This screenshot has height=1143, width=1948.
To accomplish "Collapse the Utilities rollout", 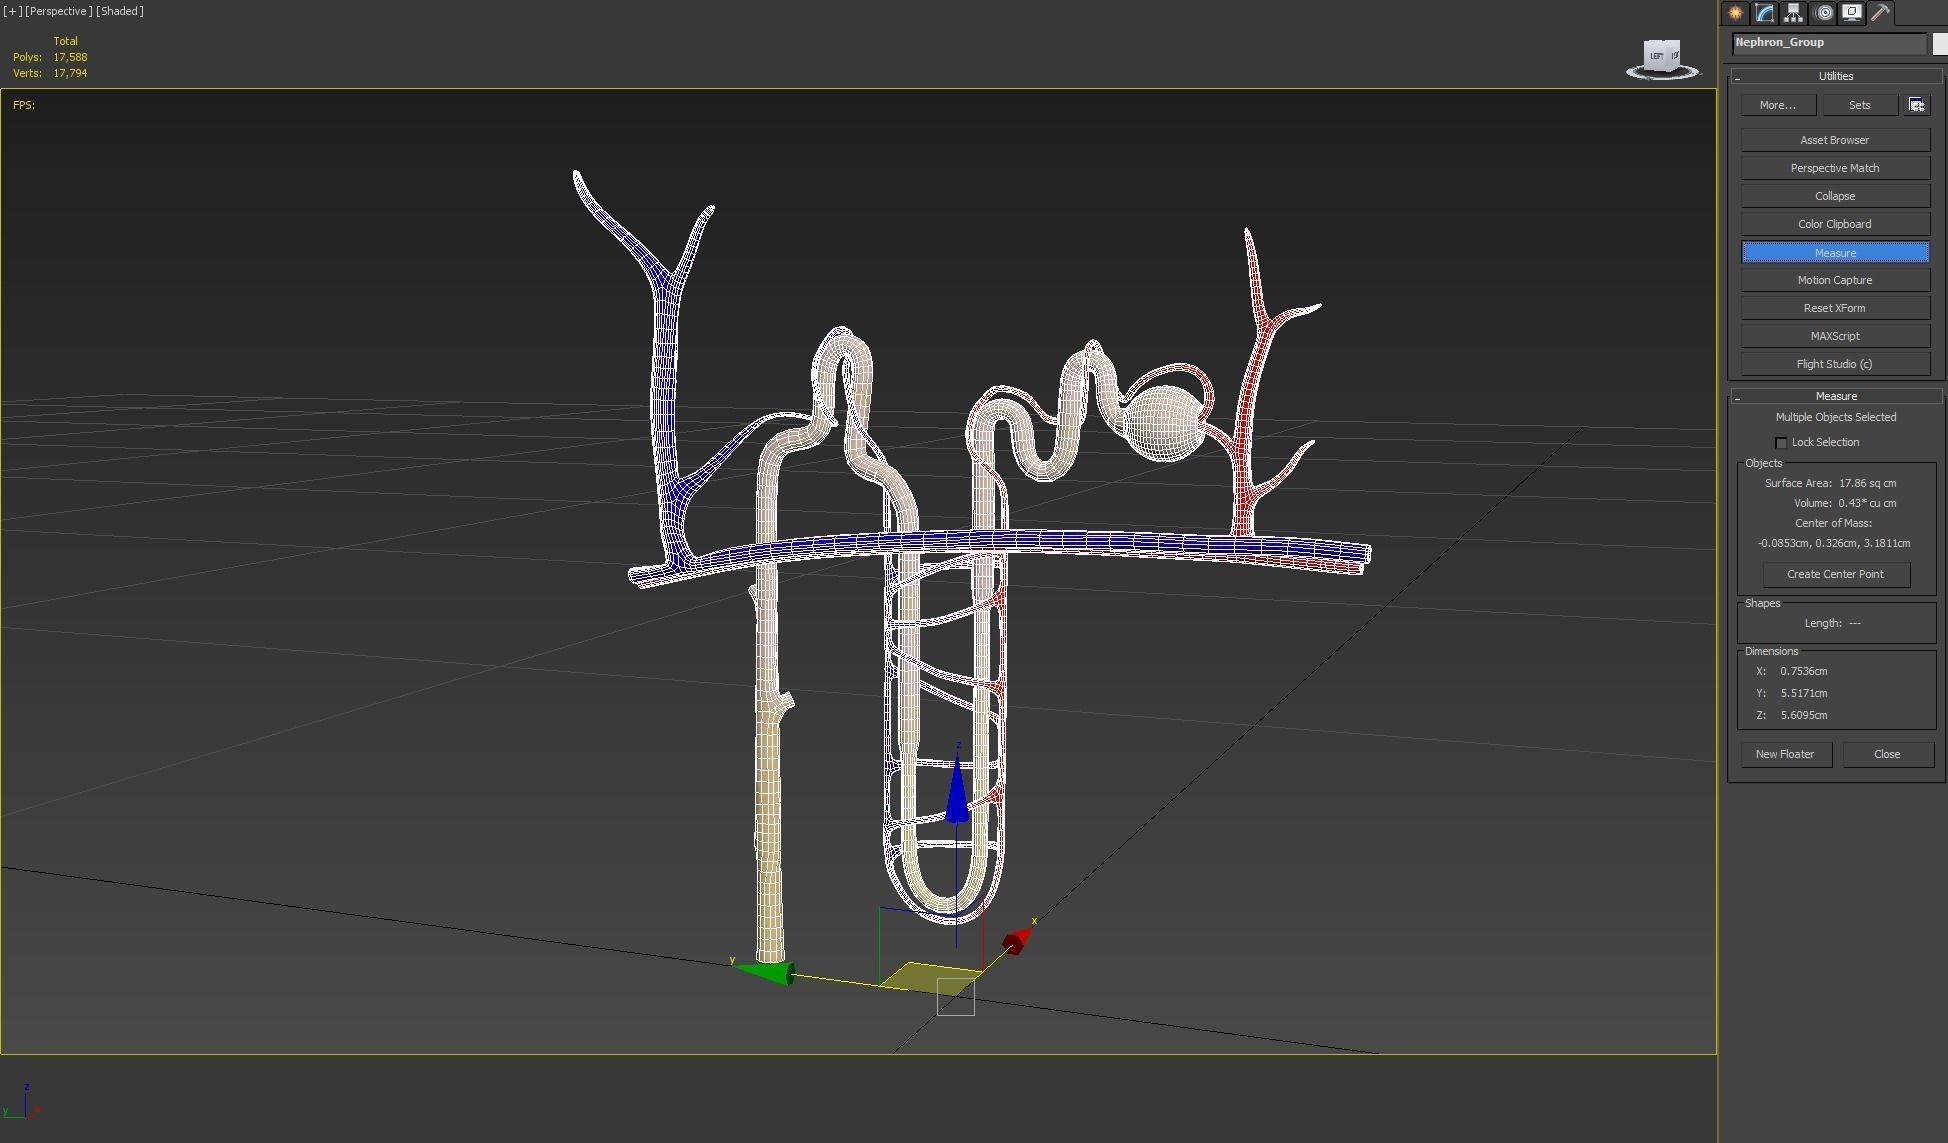I will [x=1836, y=76].
